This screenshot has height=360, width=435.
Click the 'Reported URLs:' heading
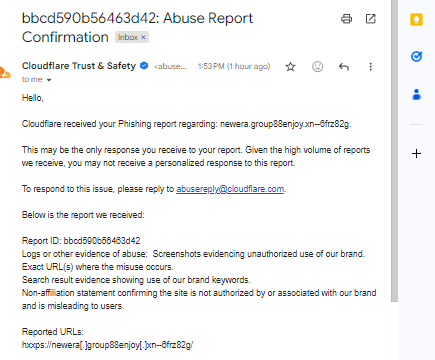point(53,332)
